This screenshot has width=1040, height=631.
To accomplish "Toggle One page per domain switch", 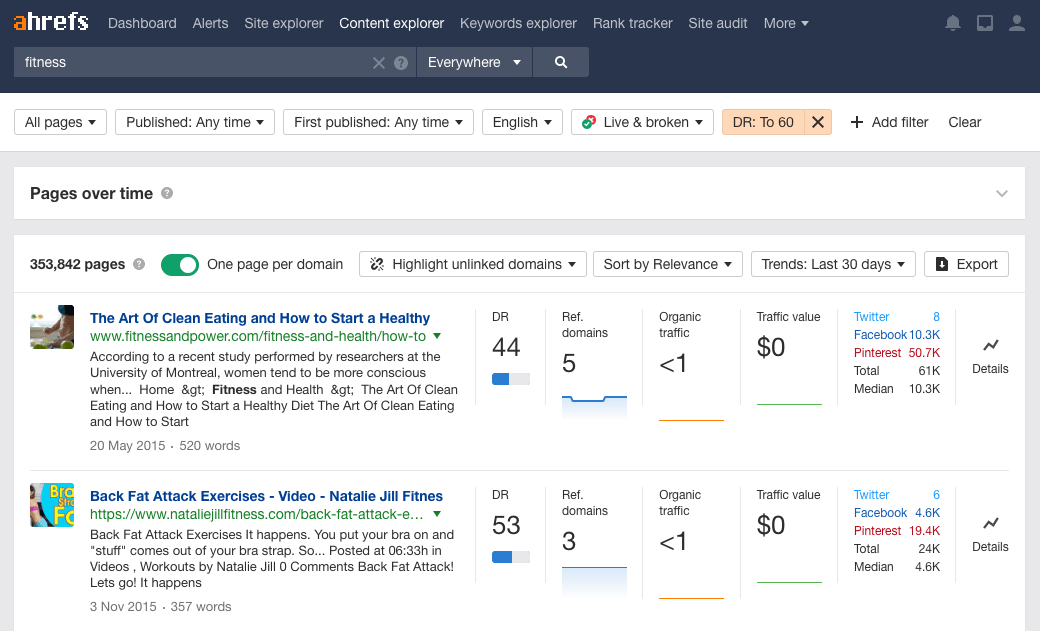I will pos(180,264).
